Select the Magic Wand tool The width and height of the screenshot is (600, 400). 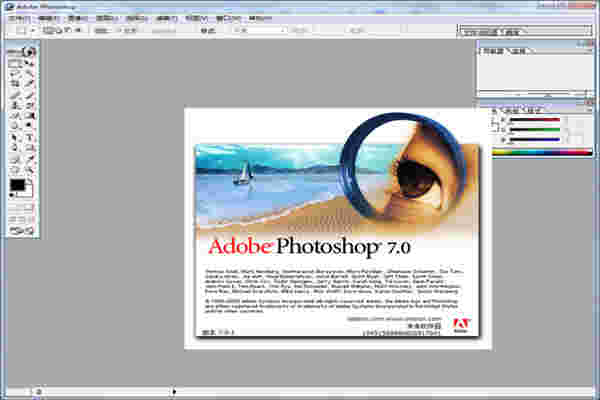tap(29, 73)
